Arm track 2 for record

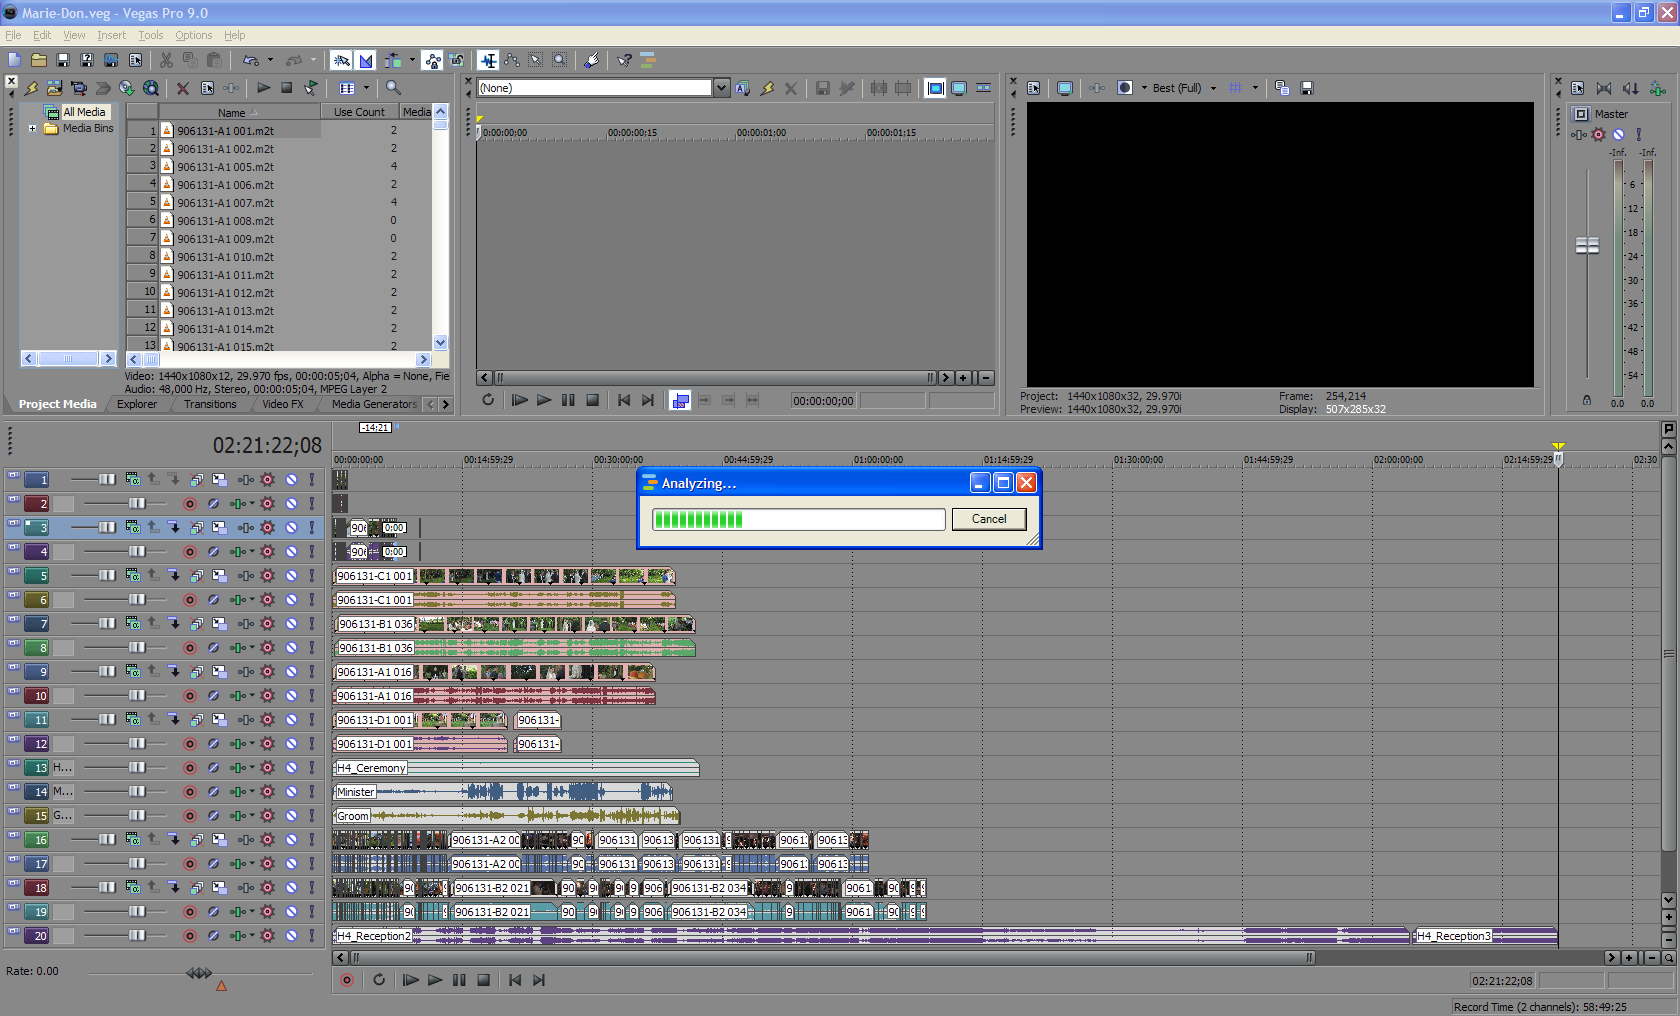coord(189,504)
